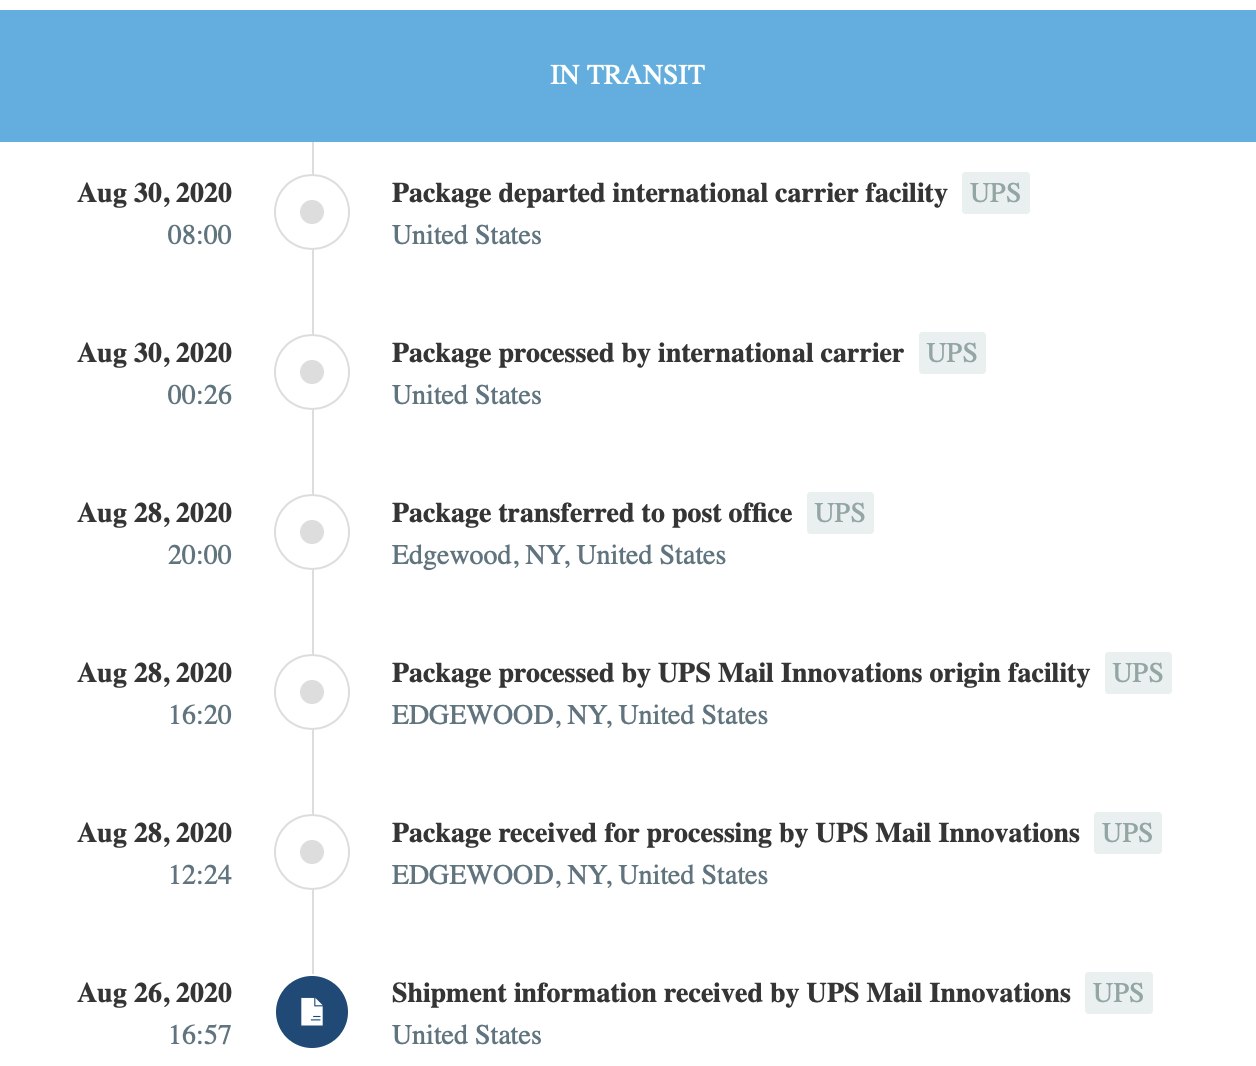Click 'Package processed by international carrier' title
The width and height of the screenshot is (1256, 1066).
pyautogui.click(x=647, y=353)
